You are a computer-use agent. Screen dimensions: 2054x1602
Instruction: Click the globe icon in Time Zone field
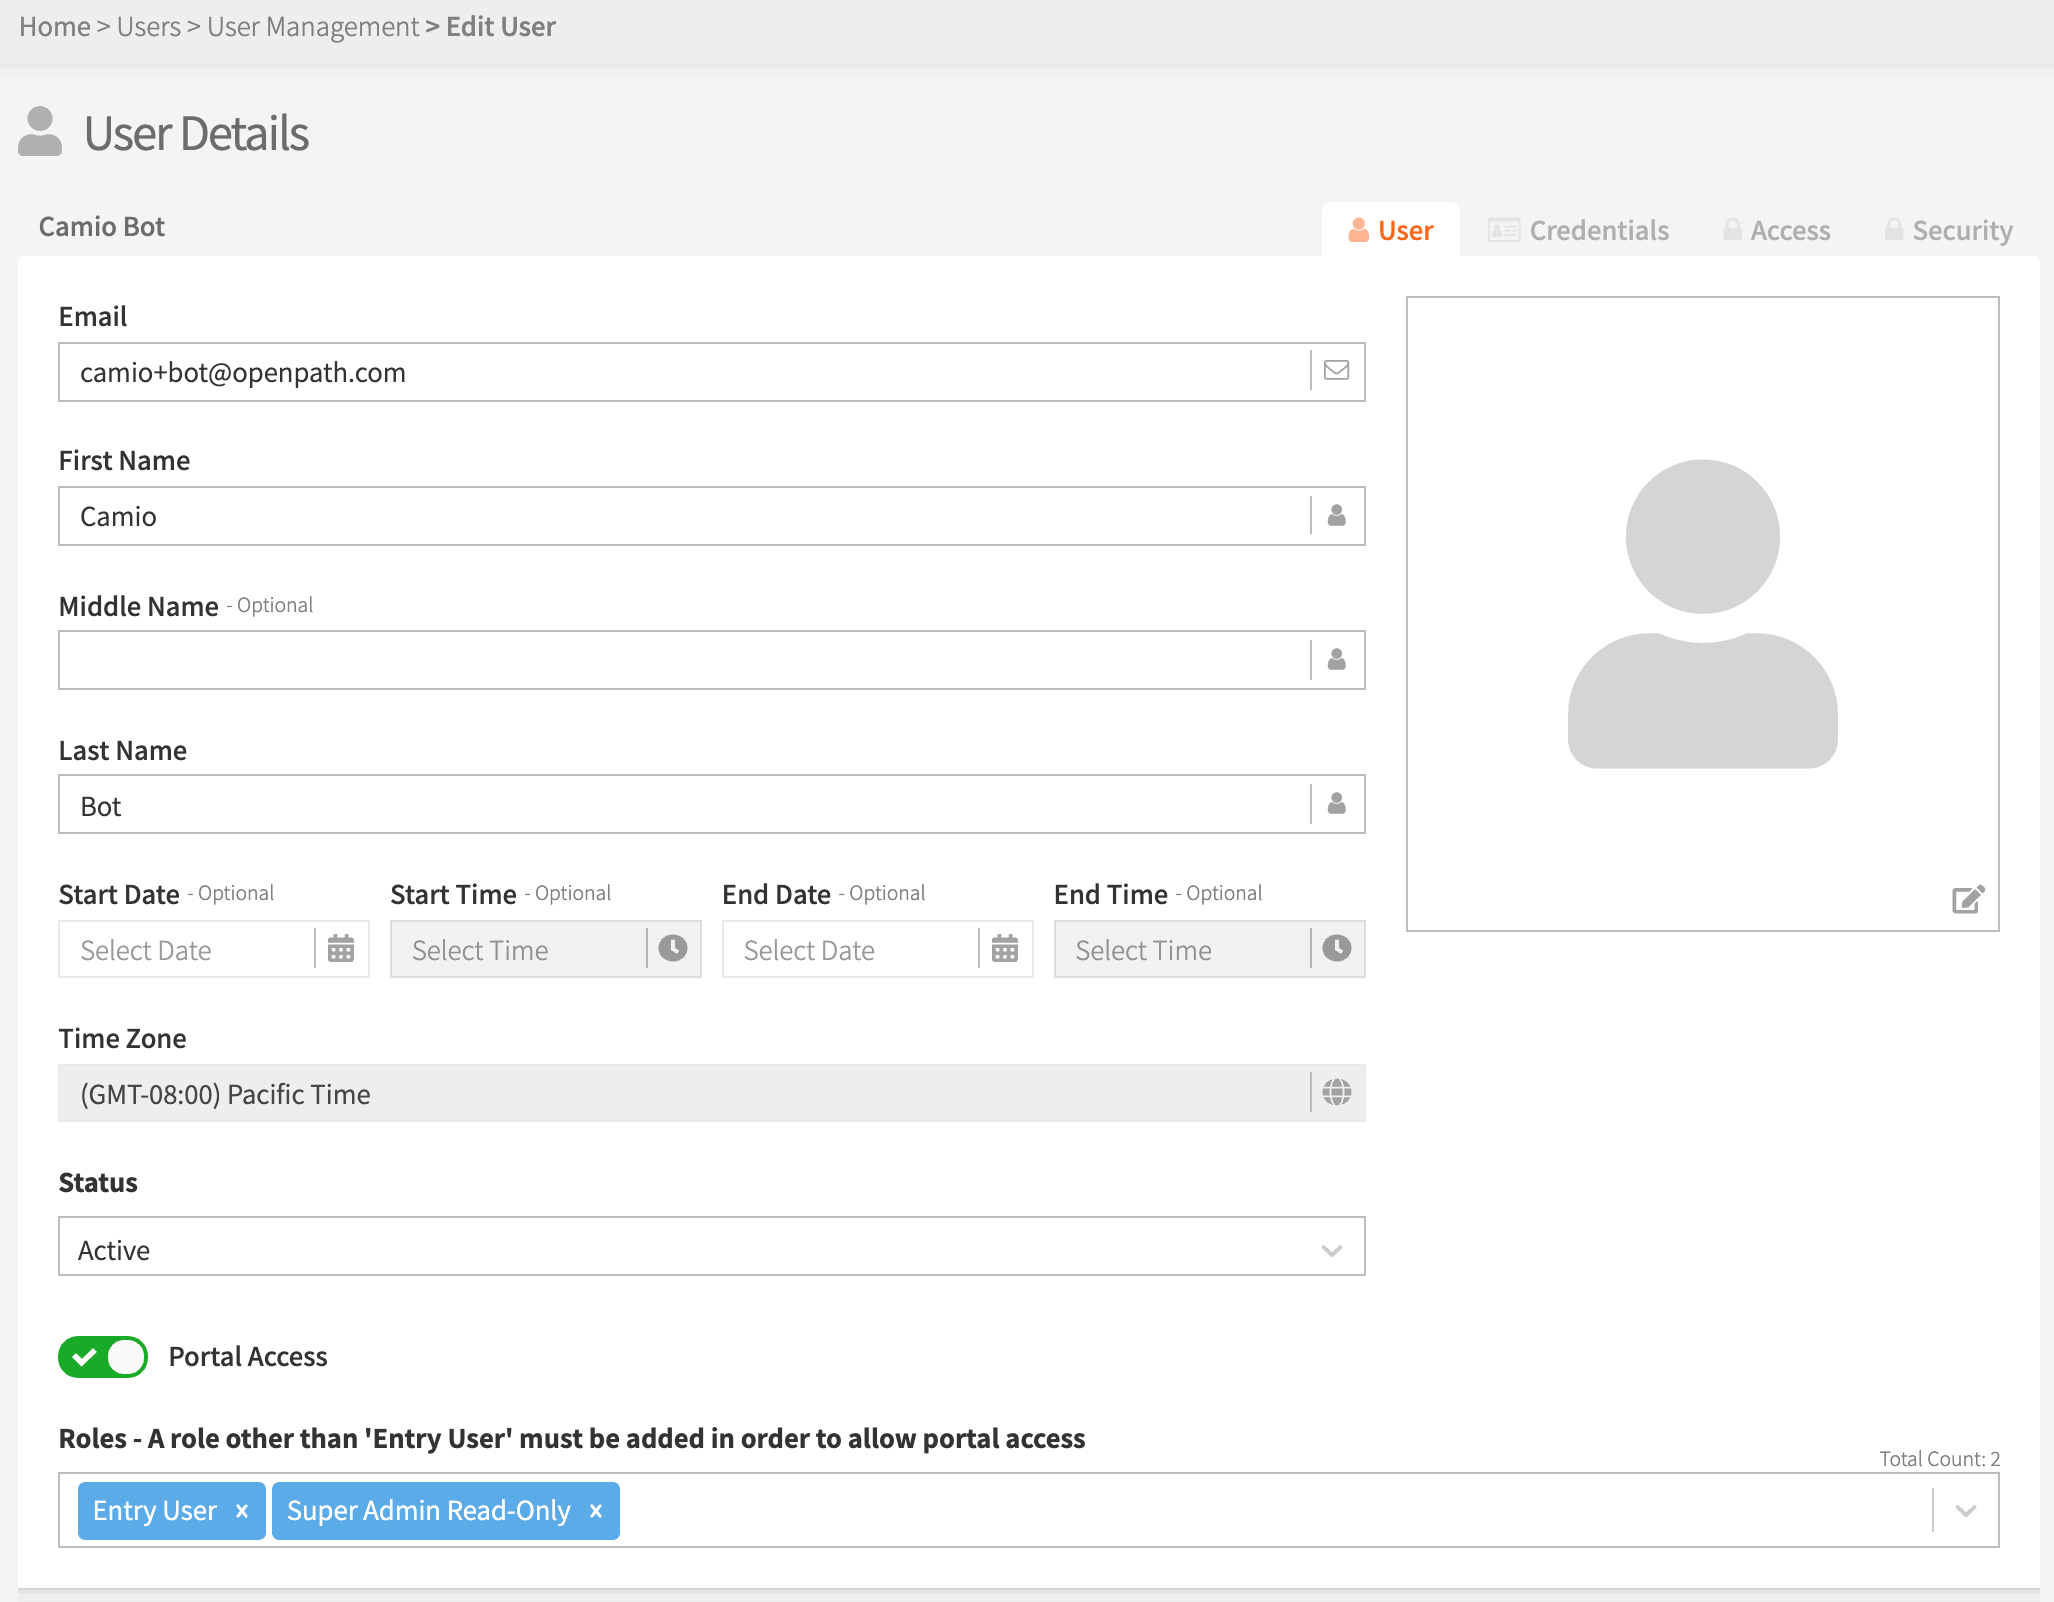click(x=1337, y=1092)
